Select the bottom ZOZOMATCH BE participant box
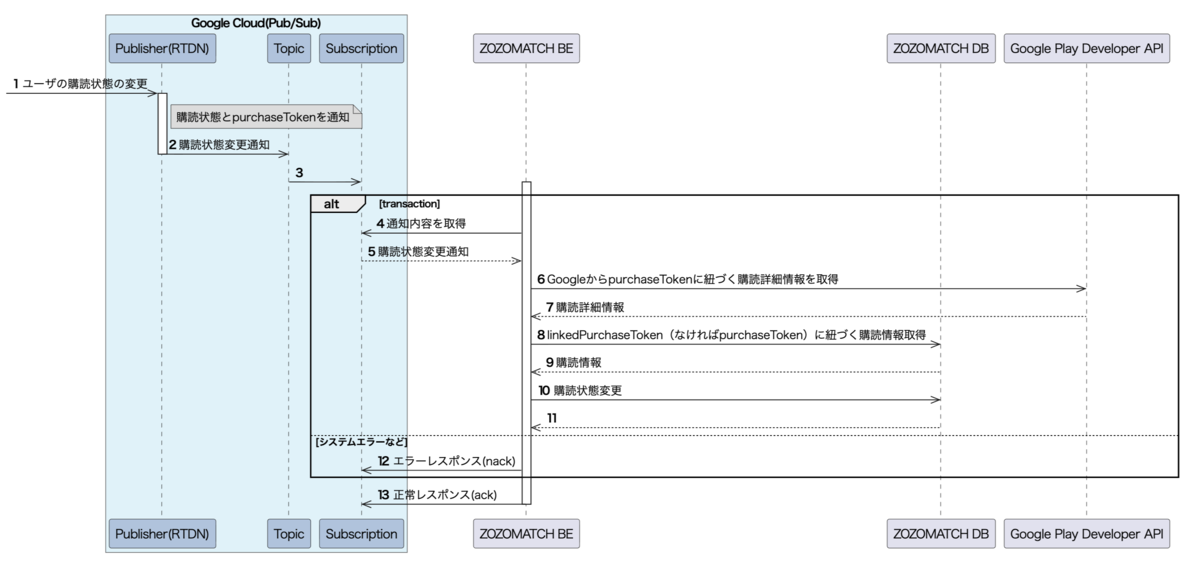The width and height of the screenshot is (1200, 567). [526, 534]
